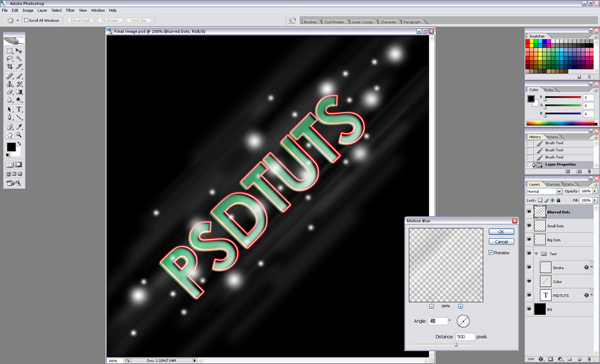This screenshot has height=364, width=600.
Task: Click Jump to ImageReady button
Action: [x=14, y=183]
